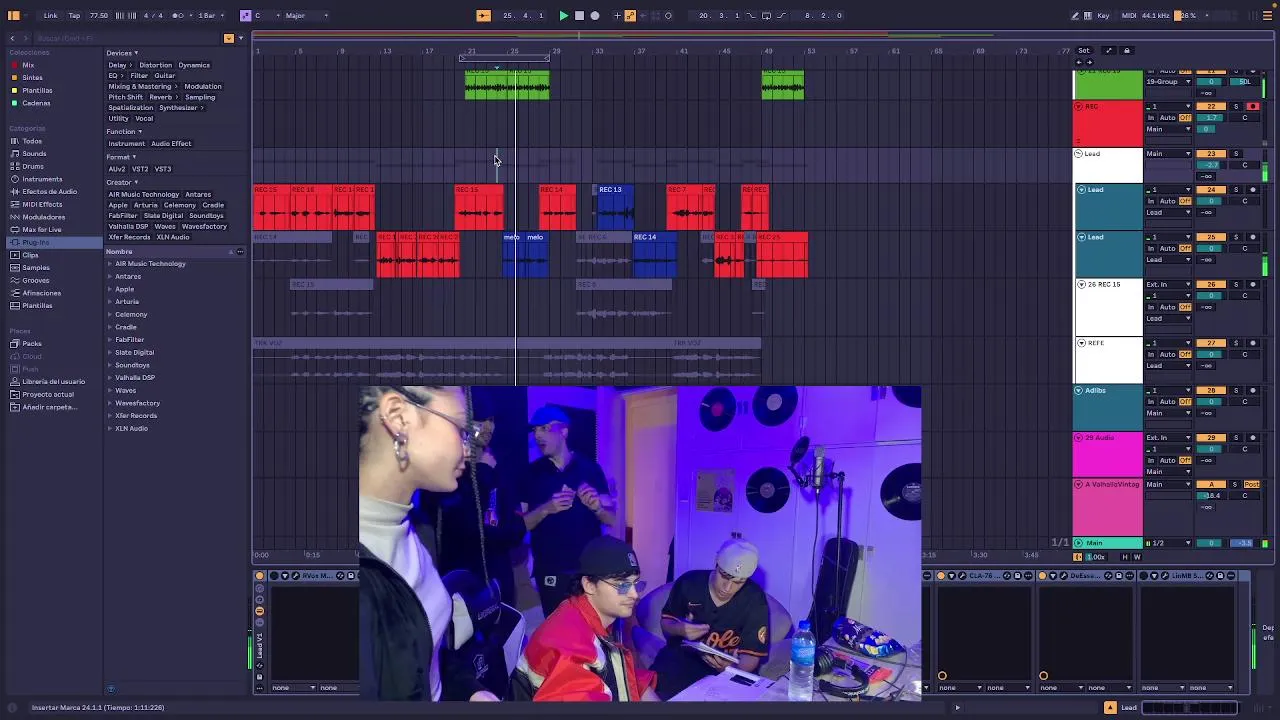Click the Key map mode button
The width and height of the screenshot is (1280, 720).
click(x=1103, y=15)
